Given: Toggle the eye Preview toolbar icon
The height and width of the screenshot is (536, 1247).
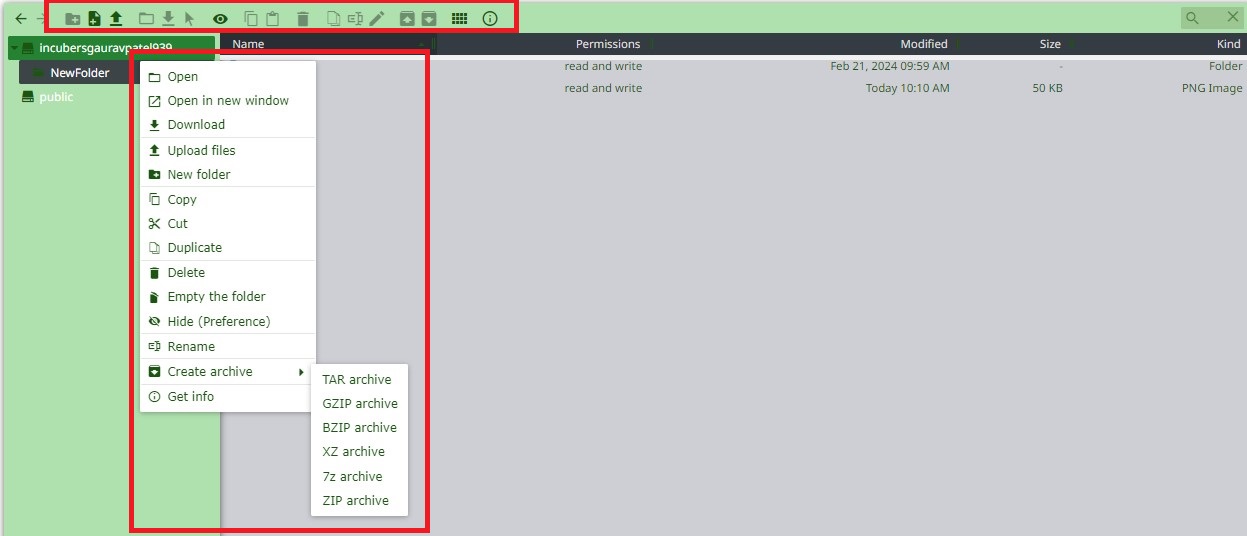Looking at the screenshot, I should point(220,18).
